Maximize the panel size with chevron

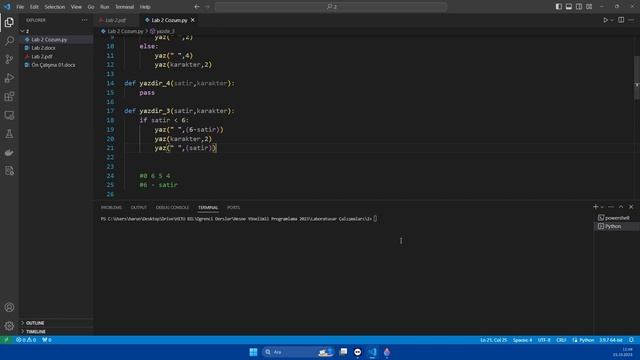[621, 207]
